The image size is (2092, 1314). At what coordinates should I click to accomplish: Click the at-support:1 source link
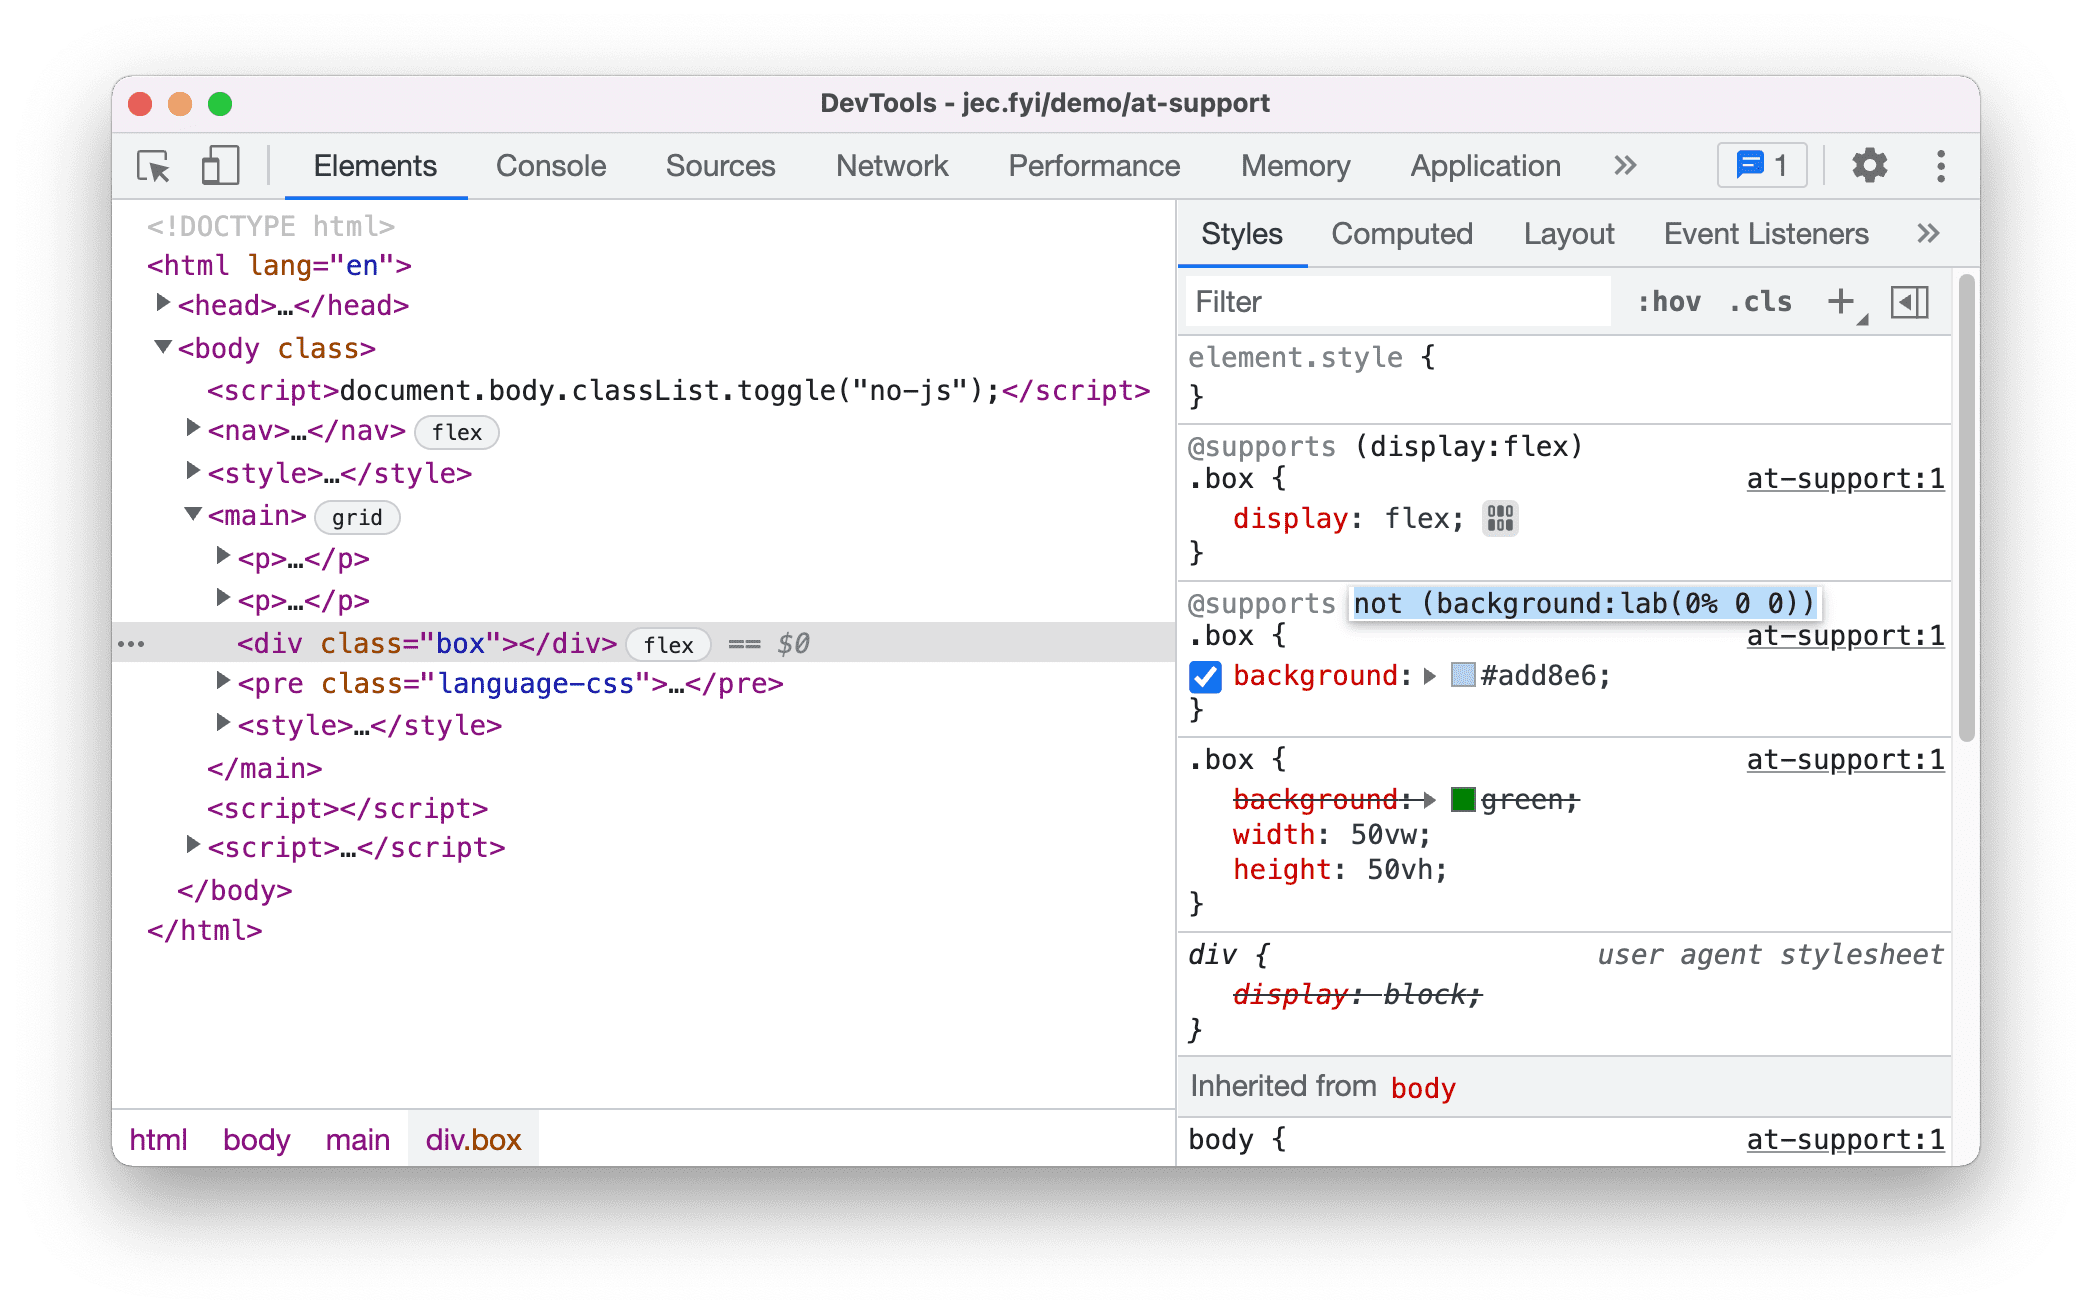[1844, 480]
